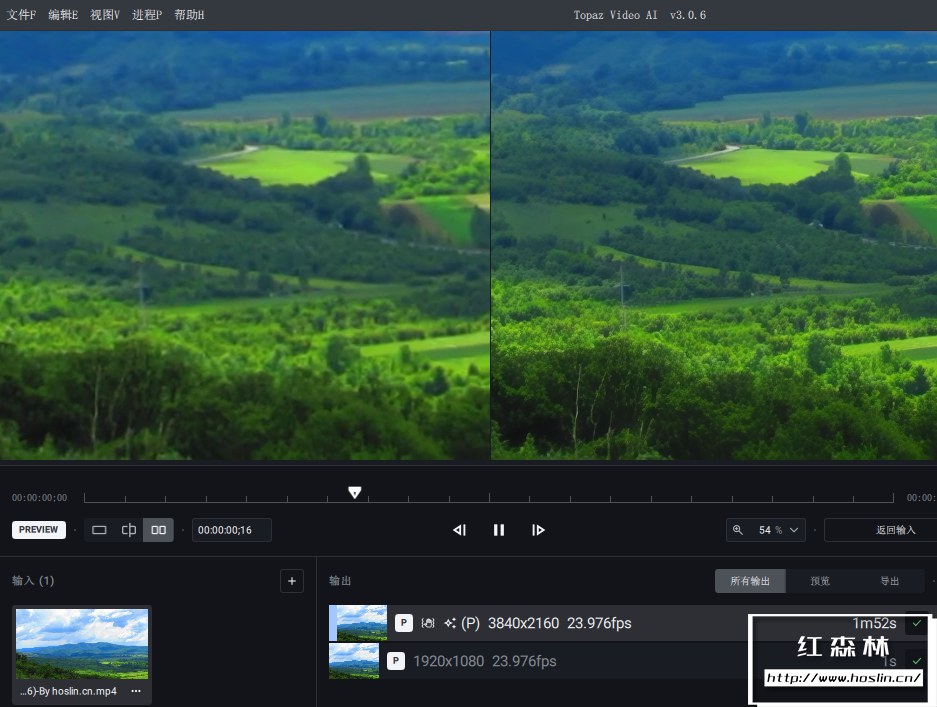
Task: Click the zoom magnifier icon
Action: [736, 530]
